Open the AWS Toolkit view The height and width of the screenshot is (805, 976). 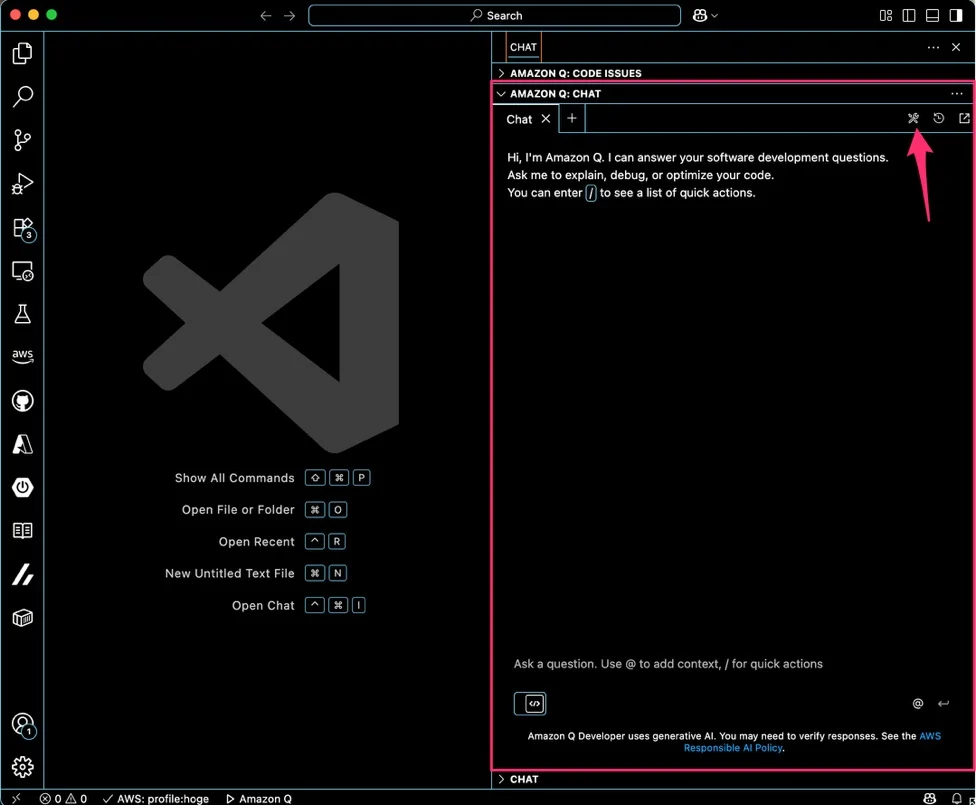pos(22,356)
